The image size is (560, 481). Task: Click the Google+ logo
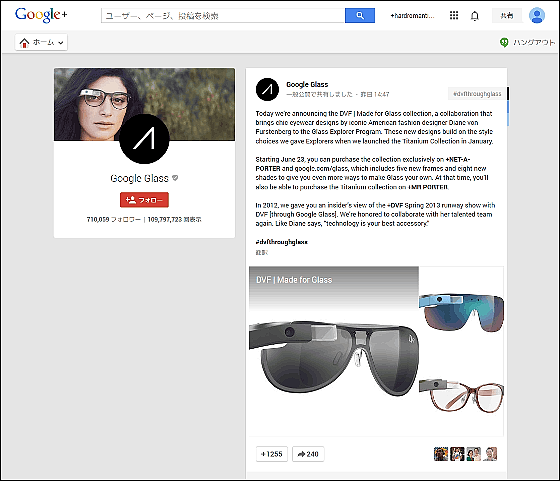pos(41,15)
